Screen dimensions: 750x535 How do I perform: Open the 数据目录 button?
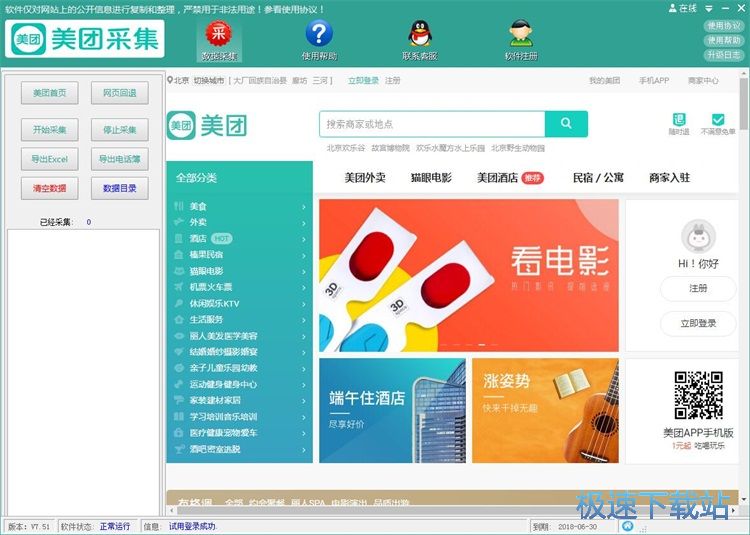pos(120,188)
